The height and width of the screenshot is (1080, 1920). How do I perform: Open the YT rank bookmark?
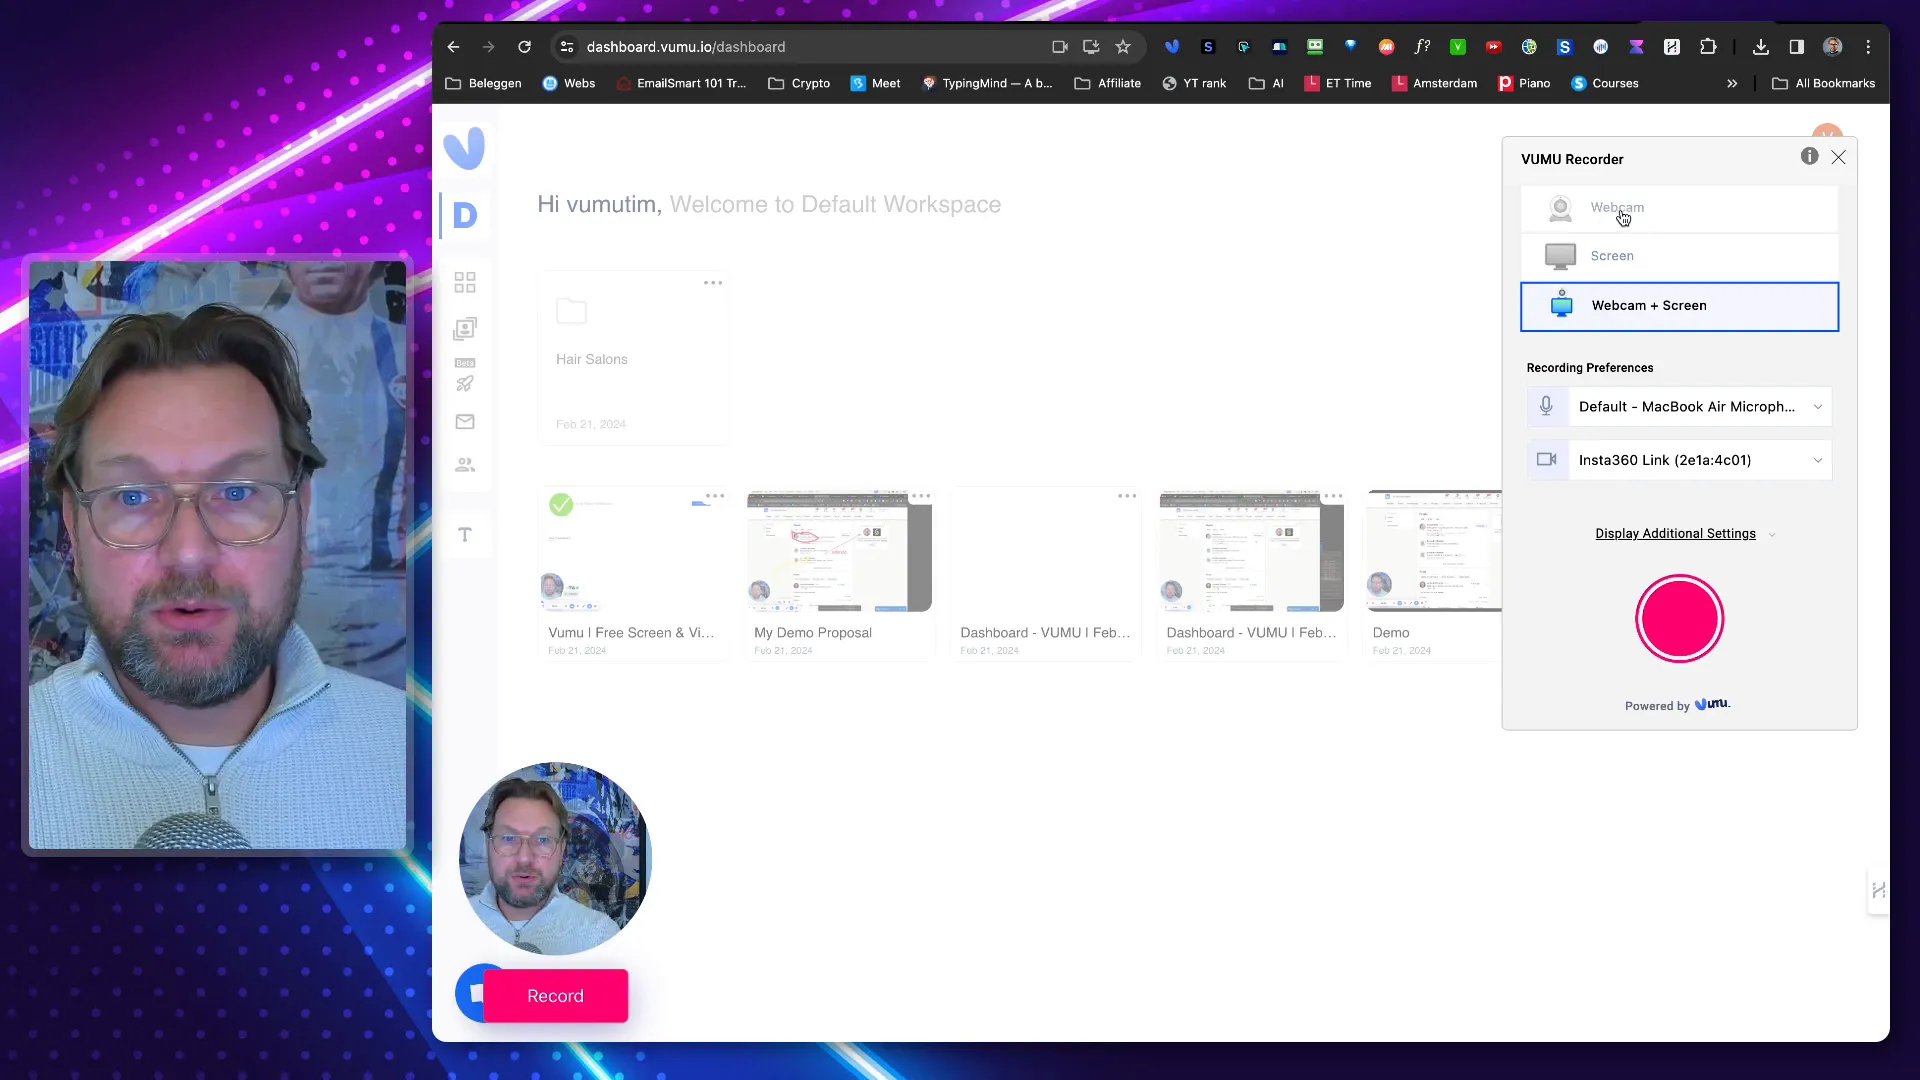[x=1194, y=83]
